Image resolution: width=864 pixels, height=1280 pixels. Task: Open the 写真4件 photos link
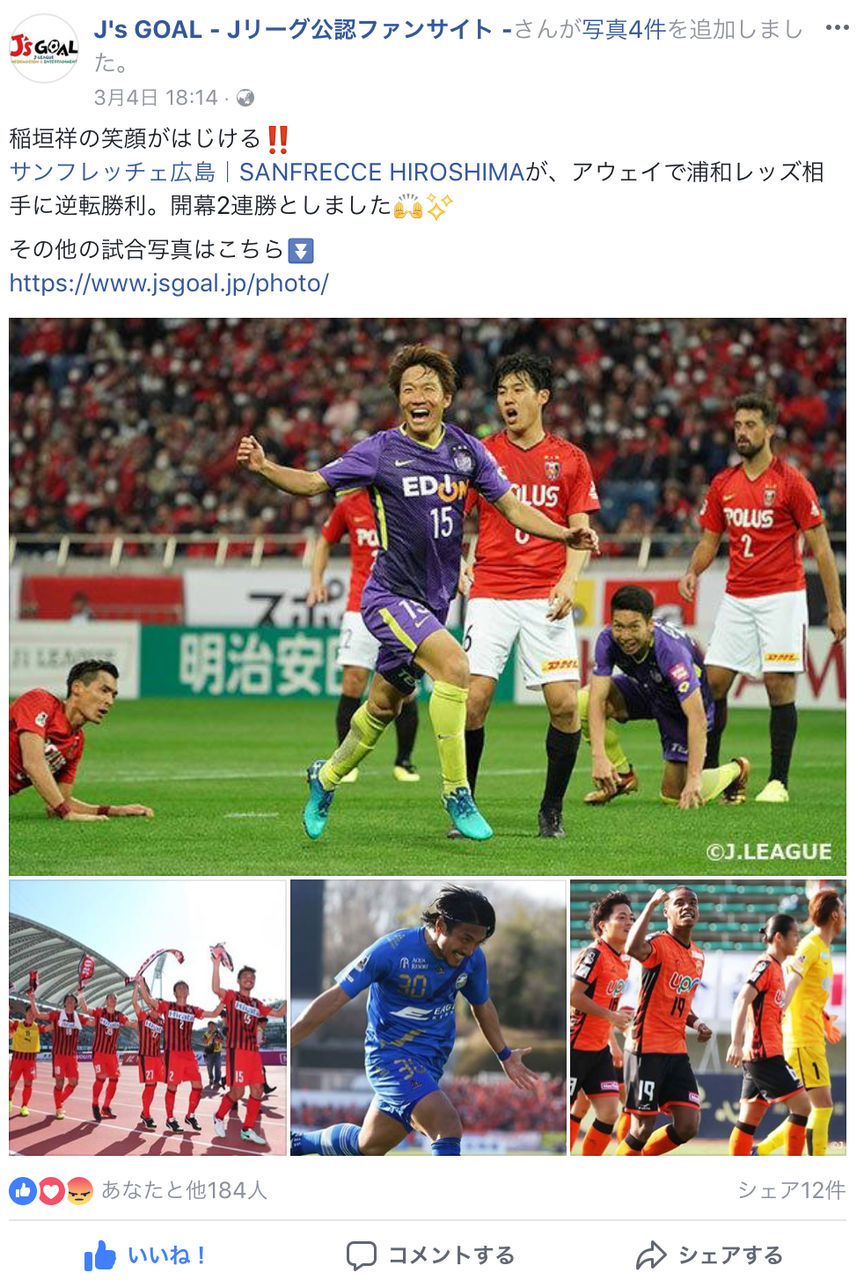coord(624,30)
